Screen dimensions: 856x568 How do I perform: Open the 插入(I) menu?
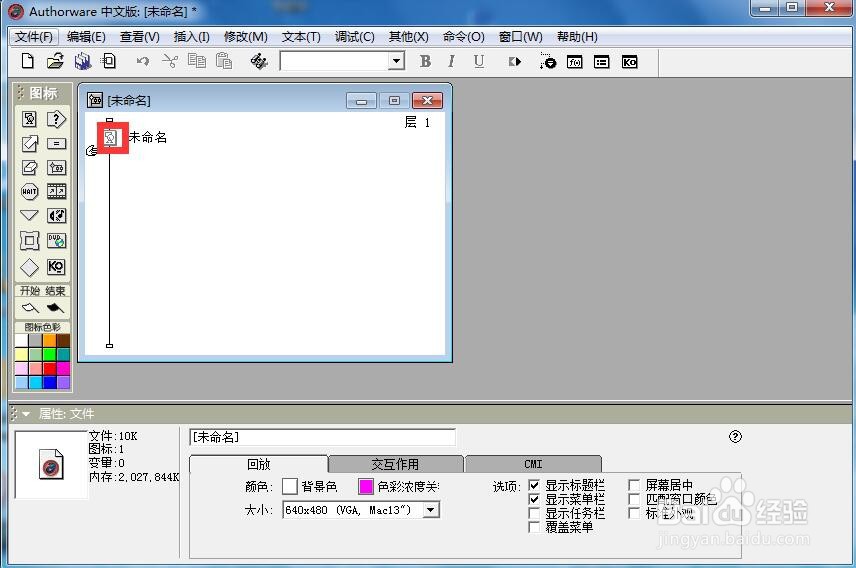click(x=192, y=37)
